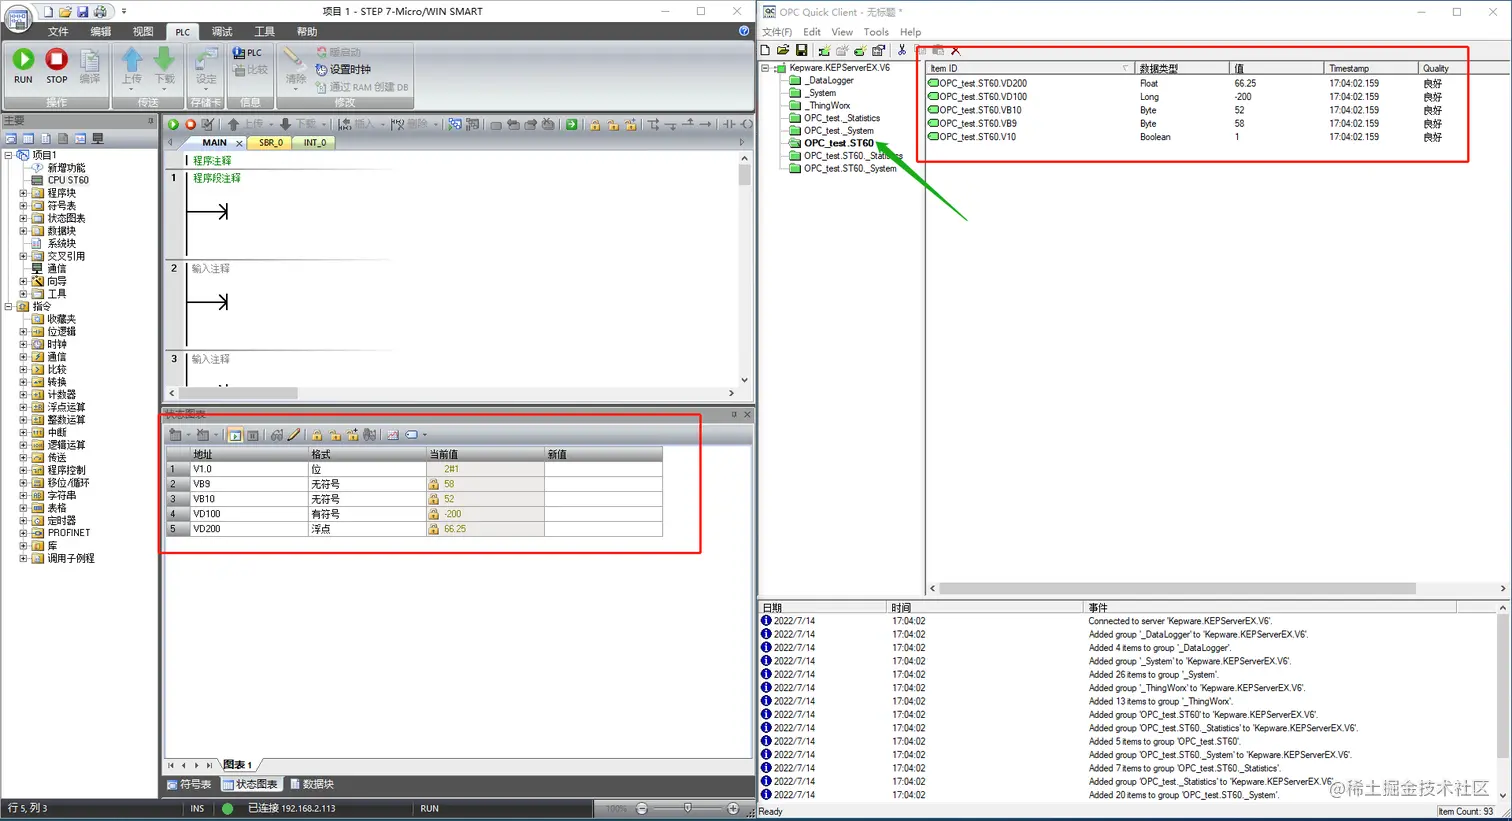Click pause chart icon in status chart toolbar
1512x821 pixels.
pos(253,435)
